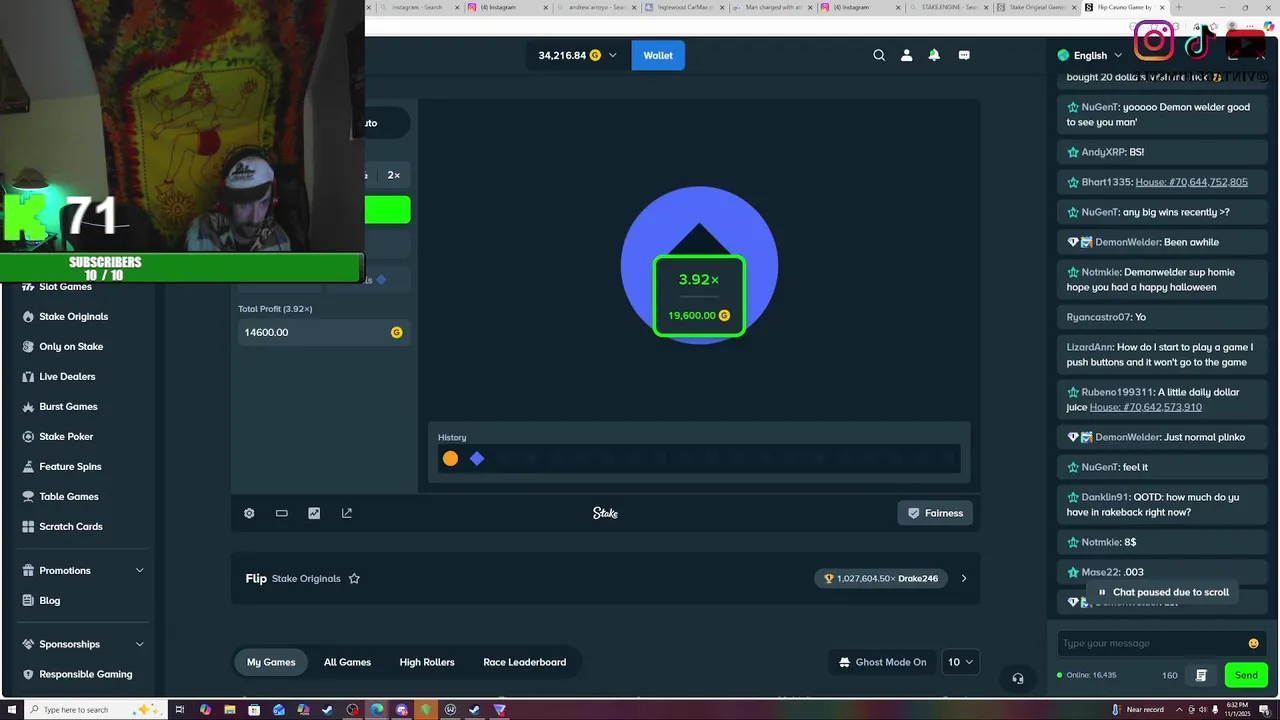
Task: Open Task View on taskbar
Action: (180, 710)
